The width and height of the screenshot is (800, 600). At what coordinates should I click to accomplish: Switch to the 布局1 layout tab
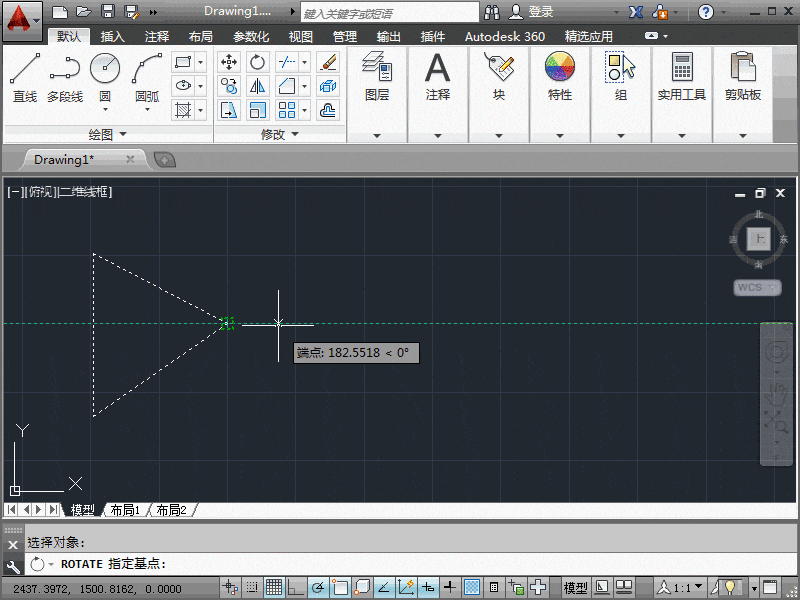pos(124,509)
